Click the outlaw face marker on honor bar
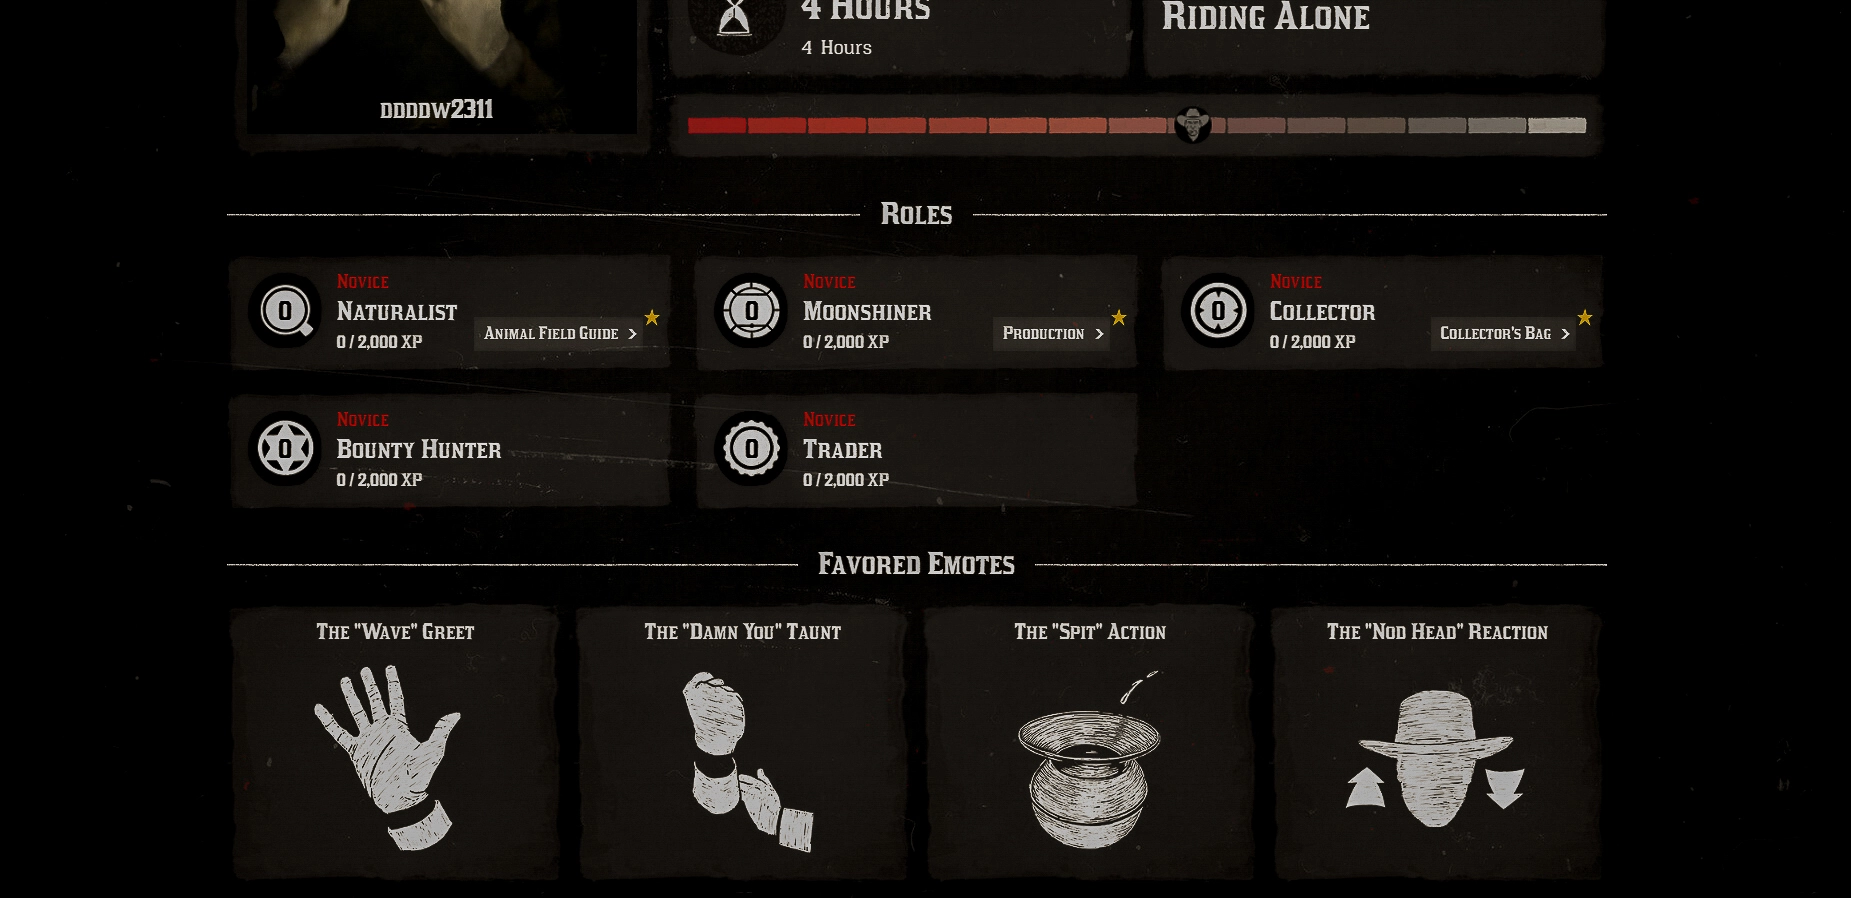This screenshot has height=898, width=1851. [1192, 125]
